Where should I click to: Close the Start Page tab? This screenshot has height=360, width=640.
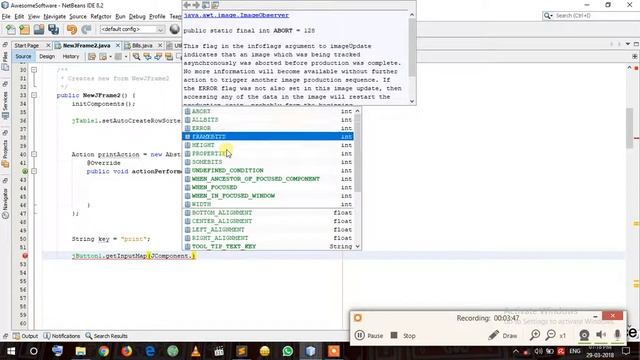[48, 45]
